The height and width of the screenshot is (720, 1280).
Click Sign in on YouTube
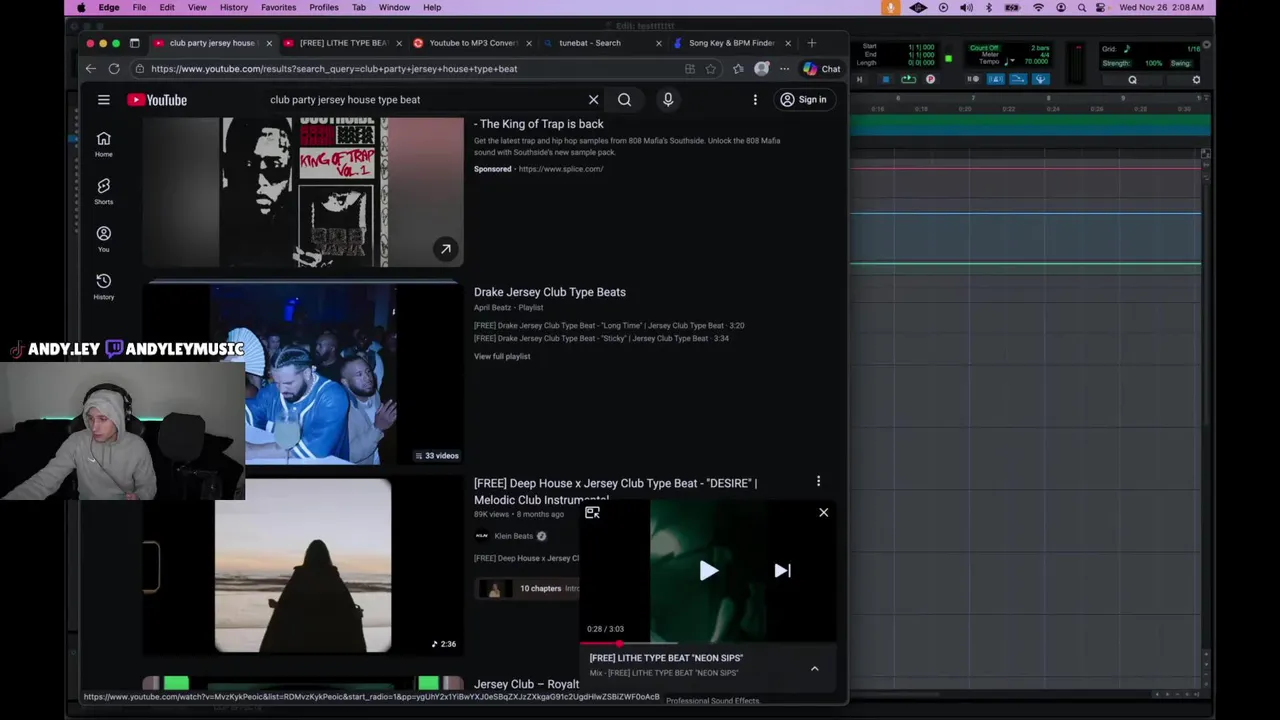pyautogui.click(x=804, y=100)
